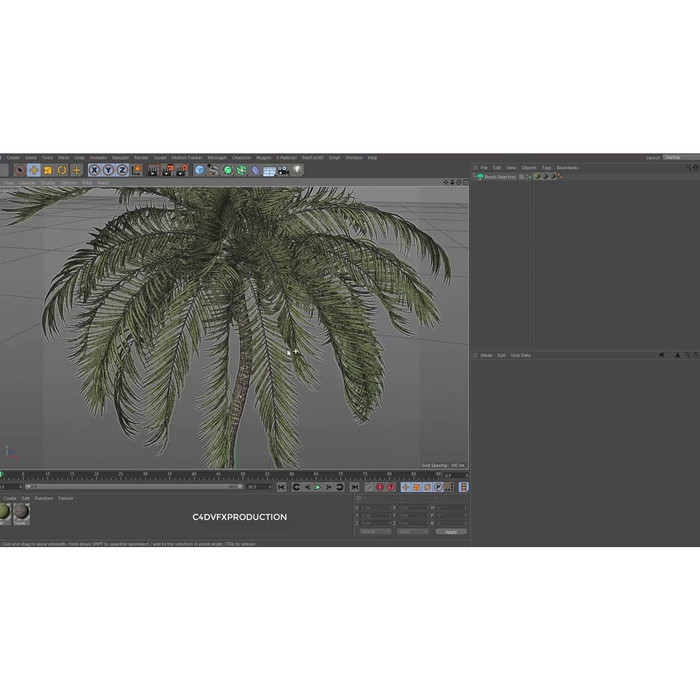Activate the Move tool
This screenshot has height=700, width=700.
pyautogui.click(x=33, y=170)
